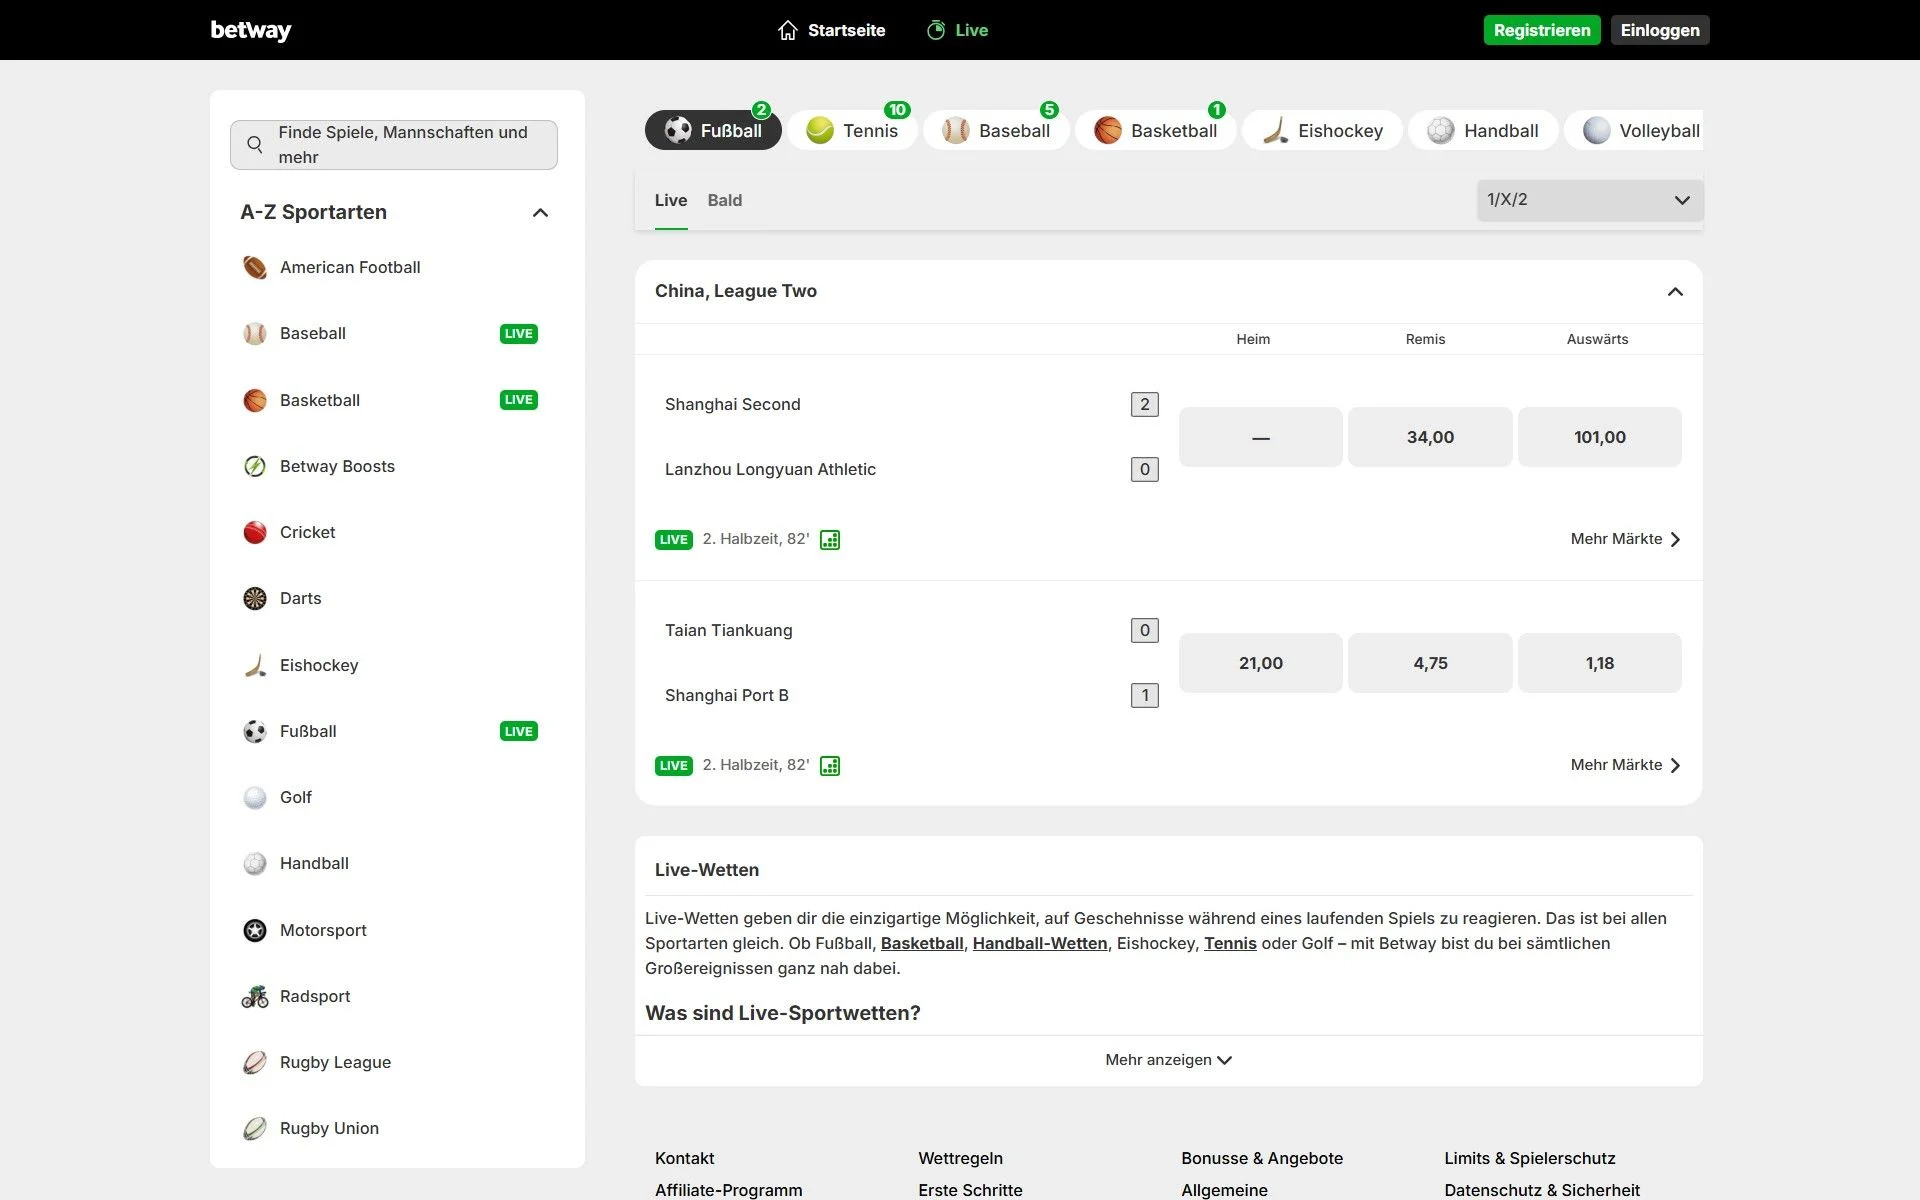Open the Tennis link in Live-Wetten text
1920x1200 pixels.
[x=1230, y=943]
